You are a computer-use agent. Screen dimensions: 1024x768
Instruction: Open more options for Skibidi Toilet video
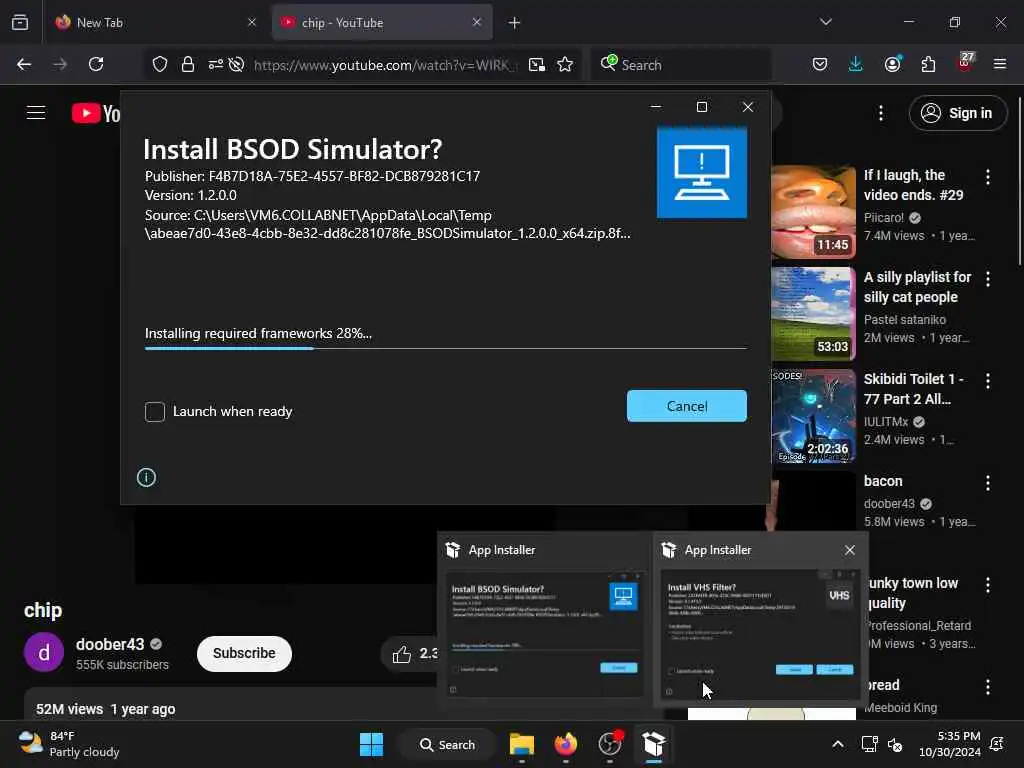coord(987,381)
